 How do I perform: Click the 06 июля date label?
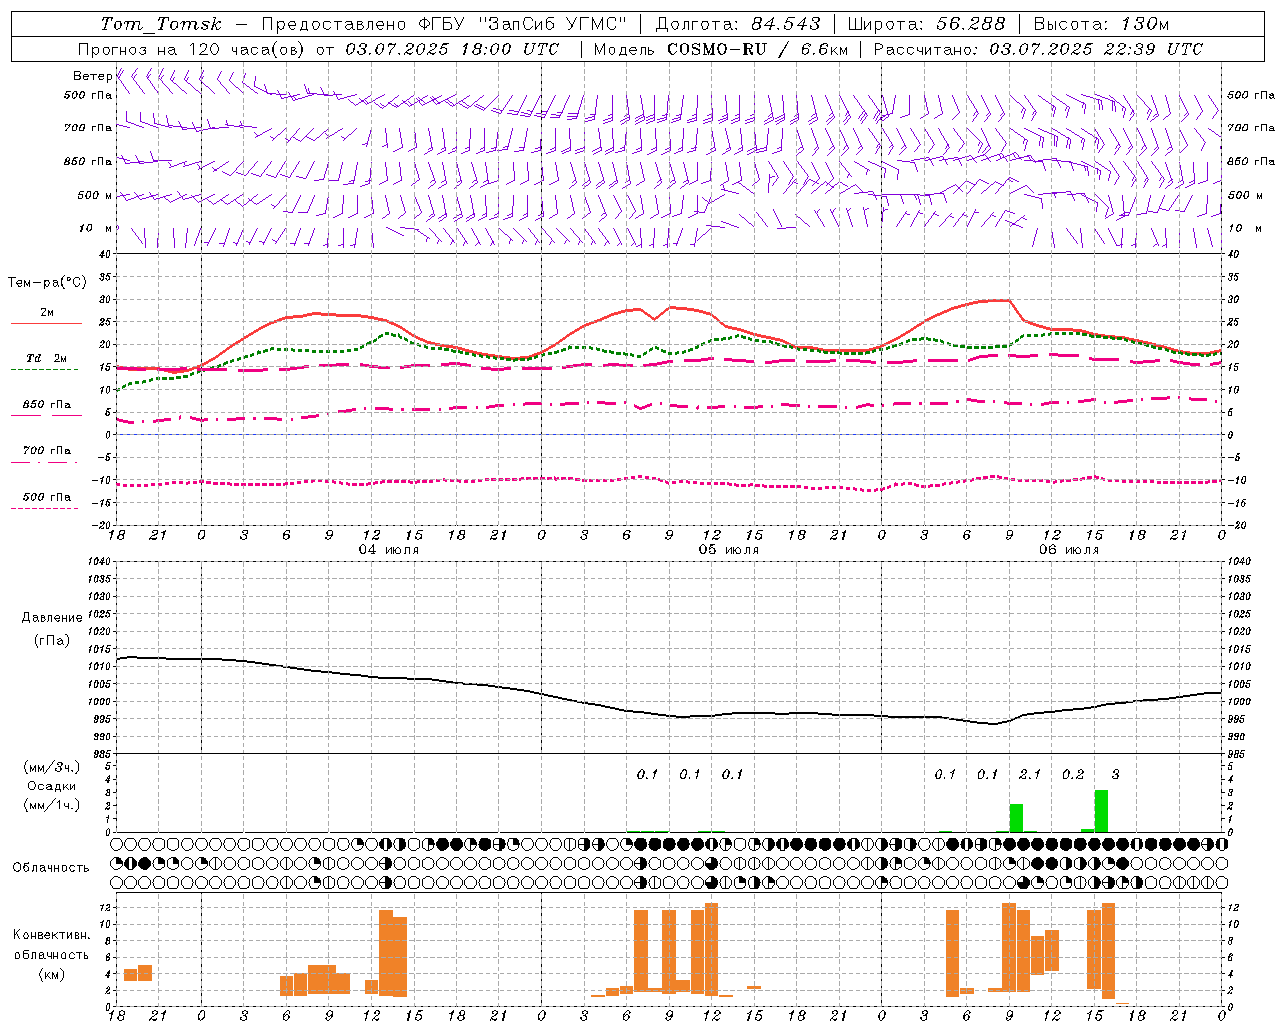1068,550
